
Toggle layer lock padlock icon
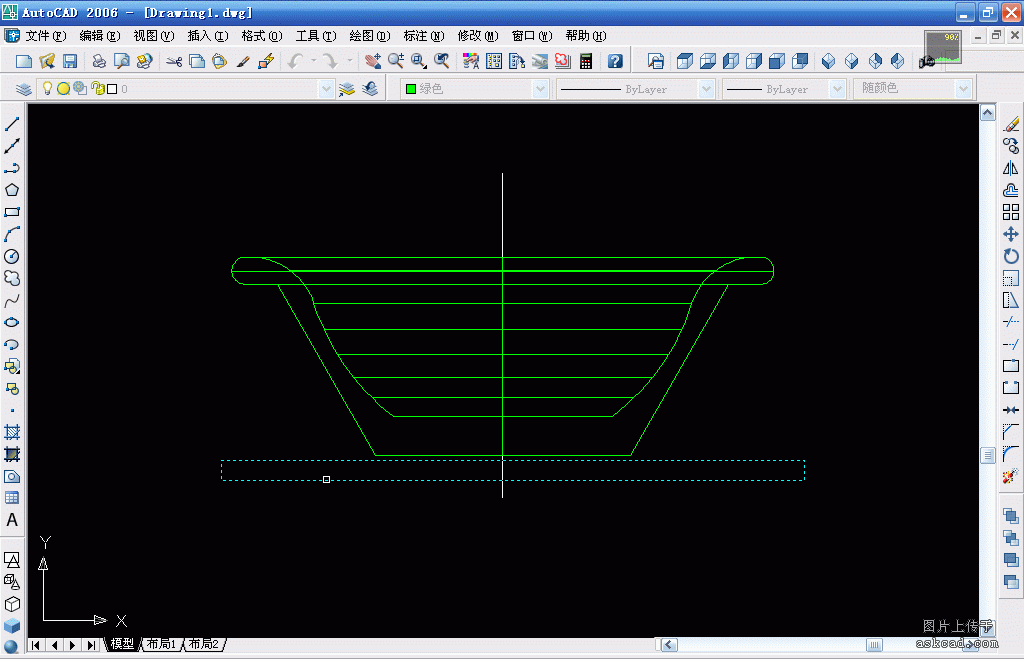click(x=97, y=89)
